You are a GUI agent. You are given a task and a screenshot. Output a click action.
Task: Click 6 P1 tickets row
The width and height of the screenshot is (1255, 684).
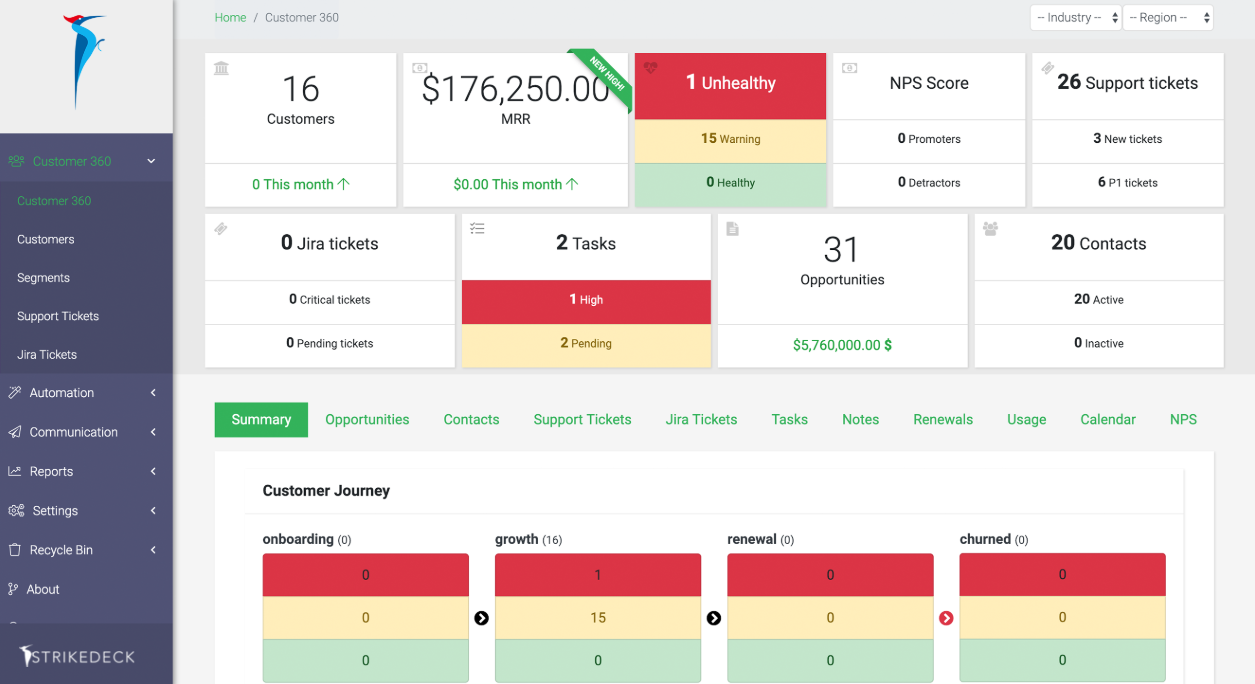point(1128,183)
